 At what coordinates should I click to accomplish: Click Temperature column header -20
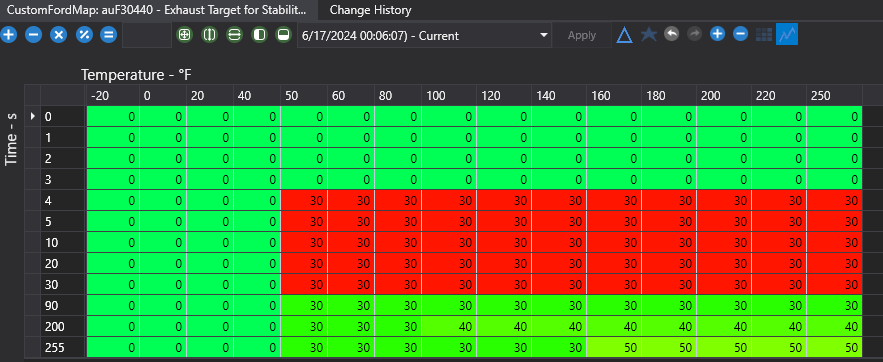point(113,96)
